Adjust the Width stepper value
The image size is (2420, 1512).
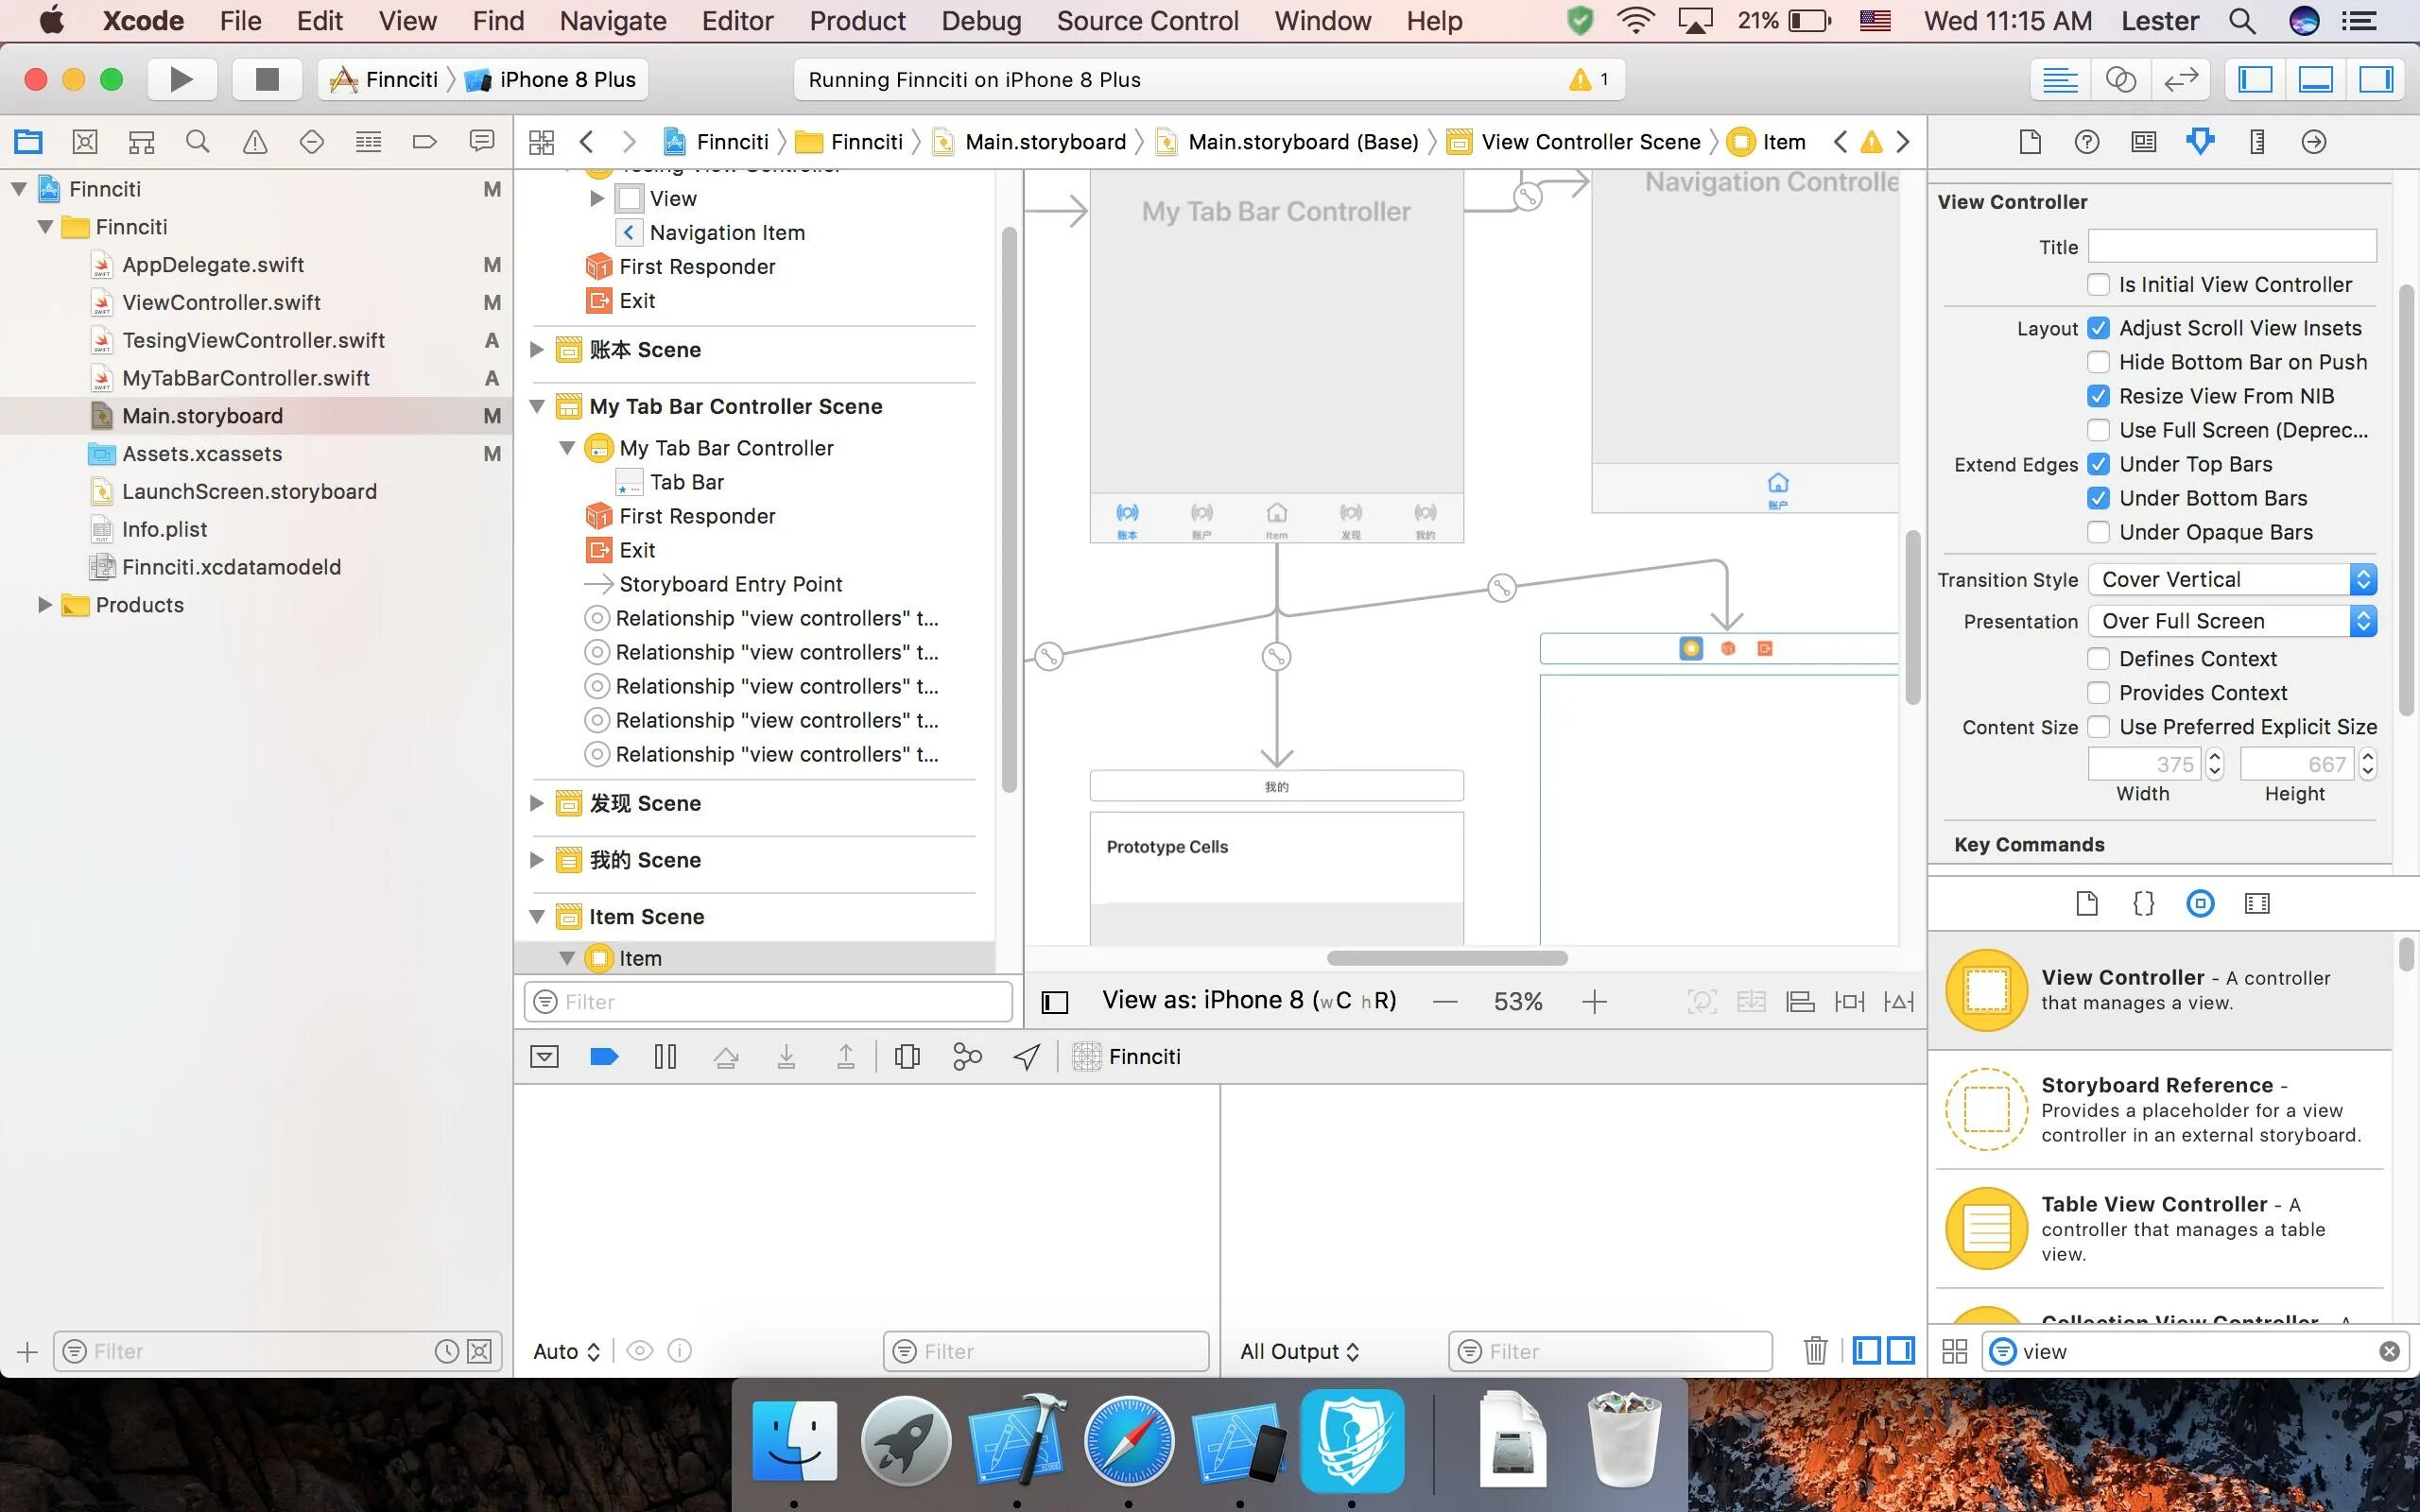click(2213, 763)
